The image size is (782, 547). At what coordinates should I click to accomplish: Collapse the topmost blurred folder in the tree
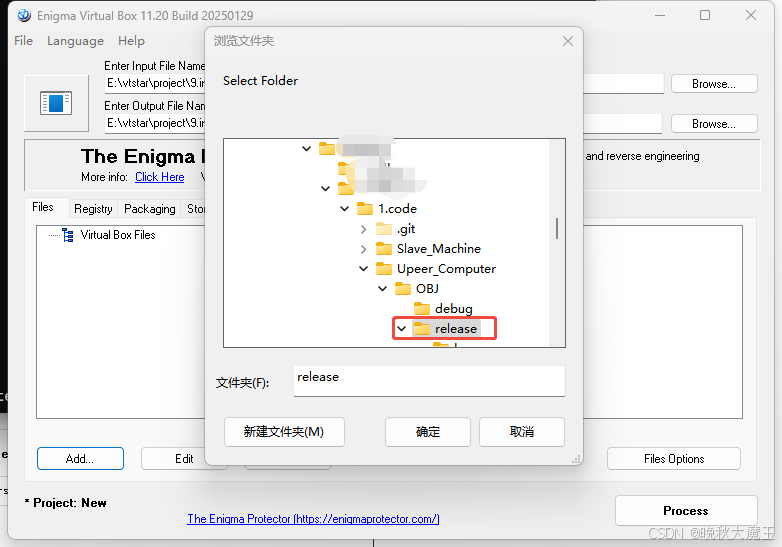tap(307, 149)
